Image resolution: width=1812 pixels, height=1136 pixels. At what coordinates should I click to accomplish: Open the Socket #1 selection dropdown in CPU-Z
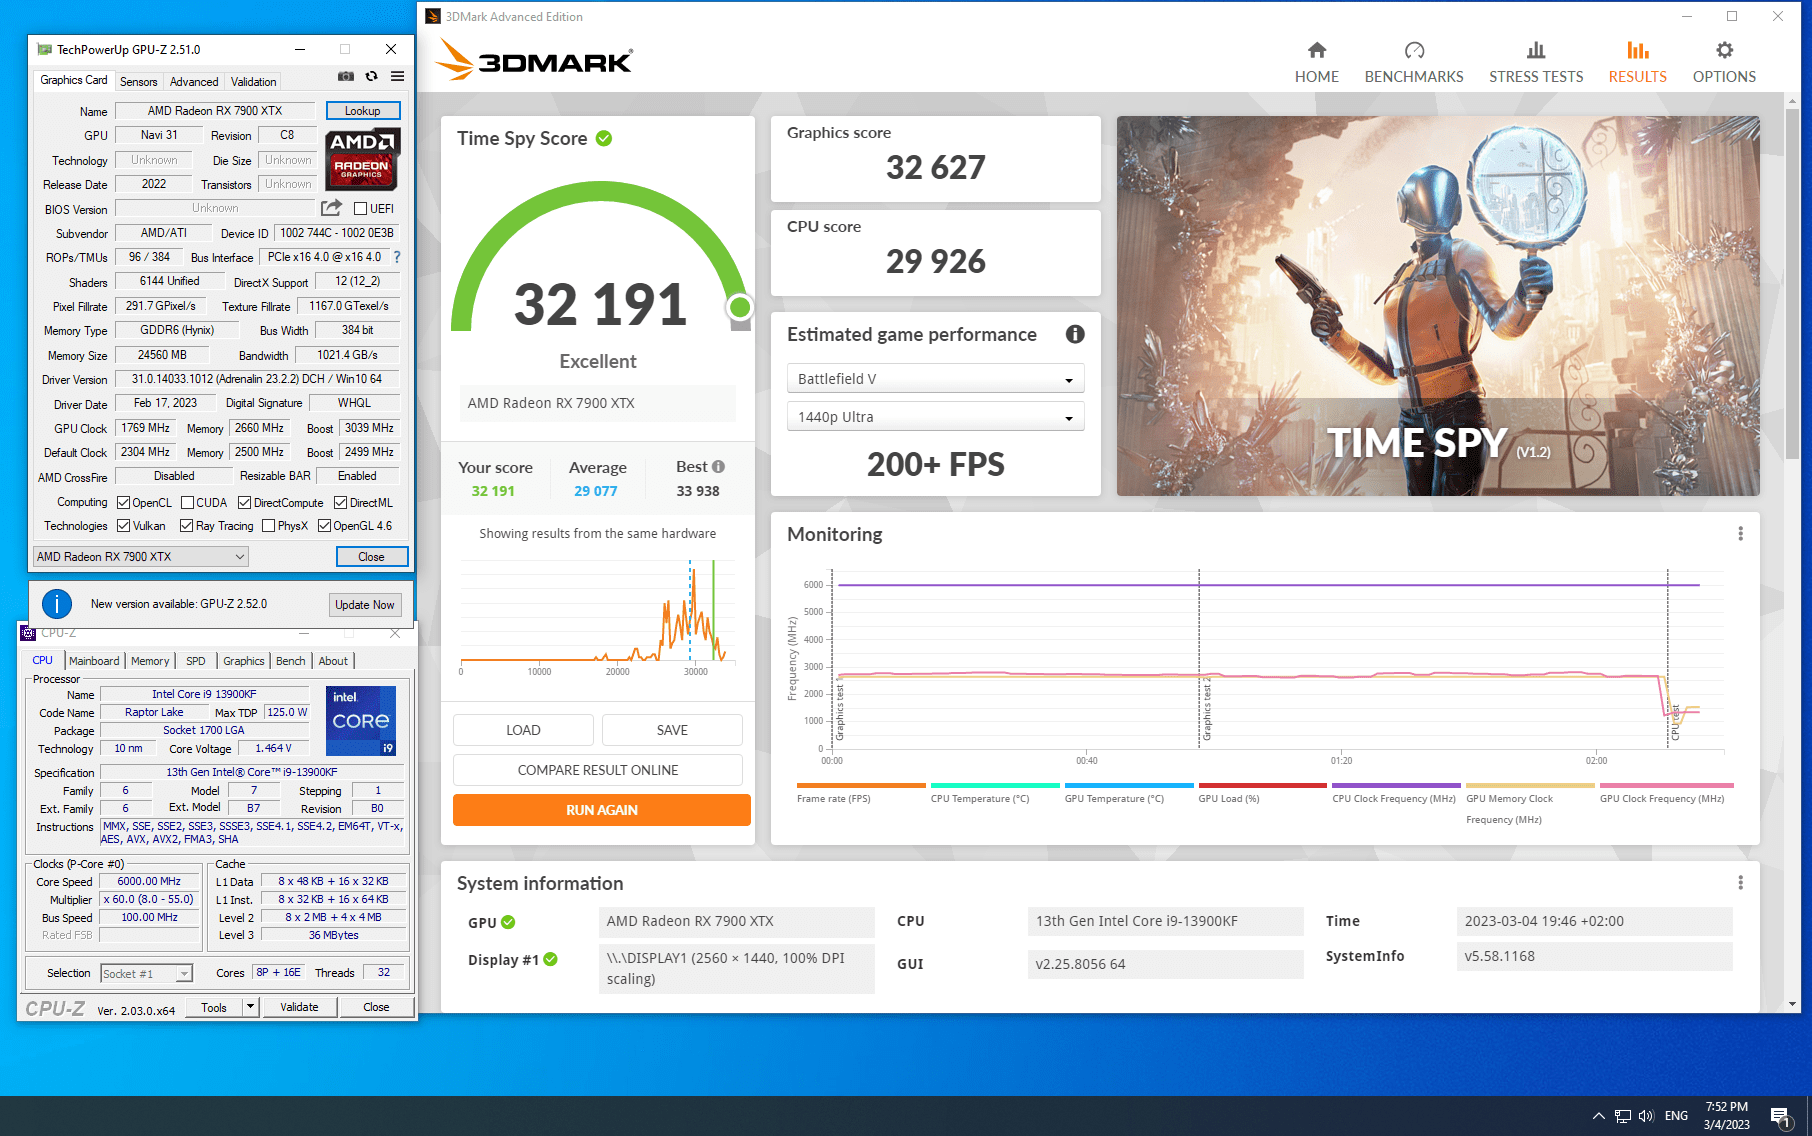(x=146, y=973)
